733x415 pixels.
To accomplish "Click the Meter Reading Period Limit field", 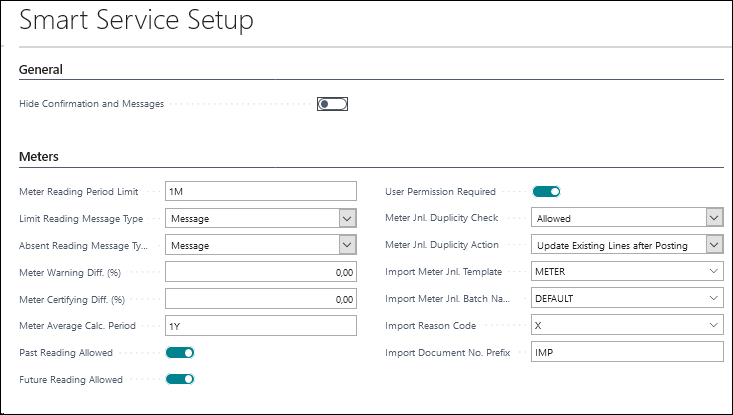I will point(261,191).
